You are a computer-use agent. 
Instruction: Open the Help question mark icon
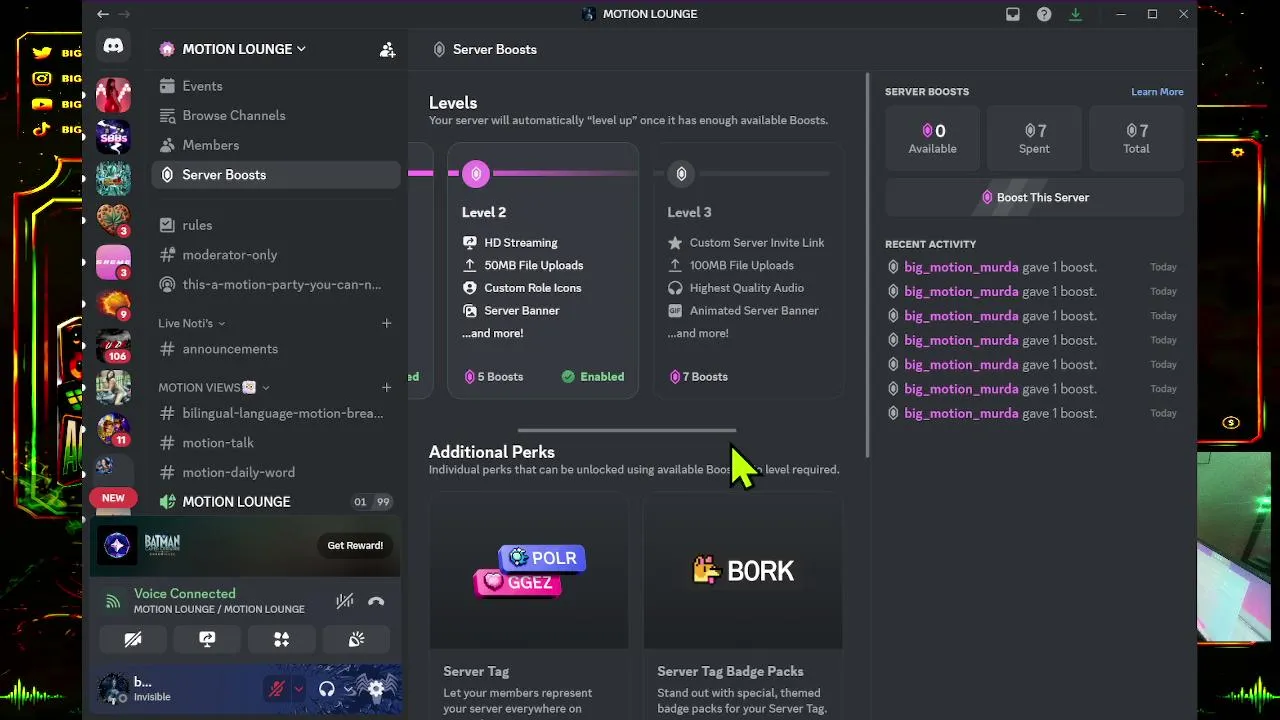click(x=1044, y=14)
